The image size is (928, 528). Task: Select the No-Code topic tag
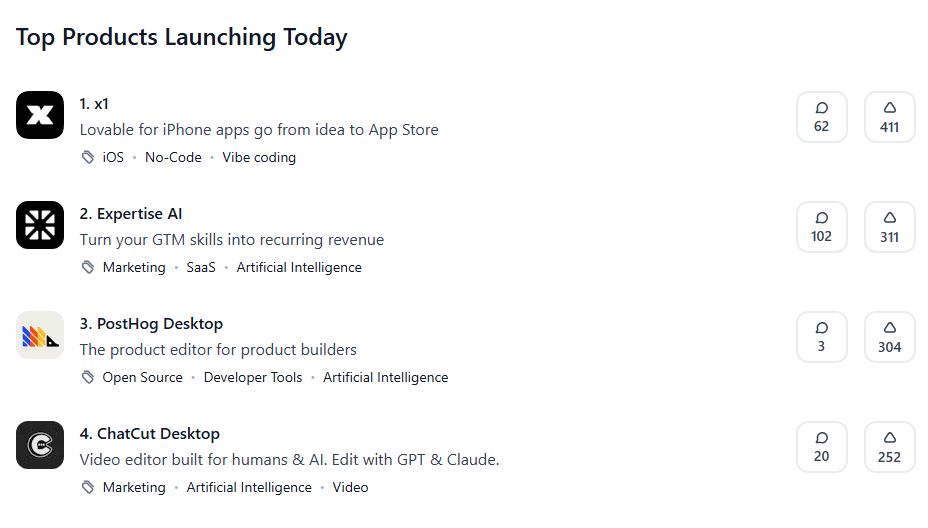173,157
